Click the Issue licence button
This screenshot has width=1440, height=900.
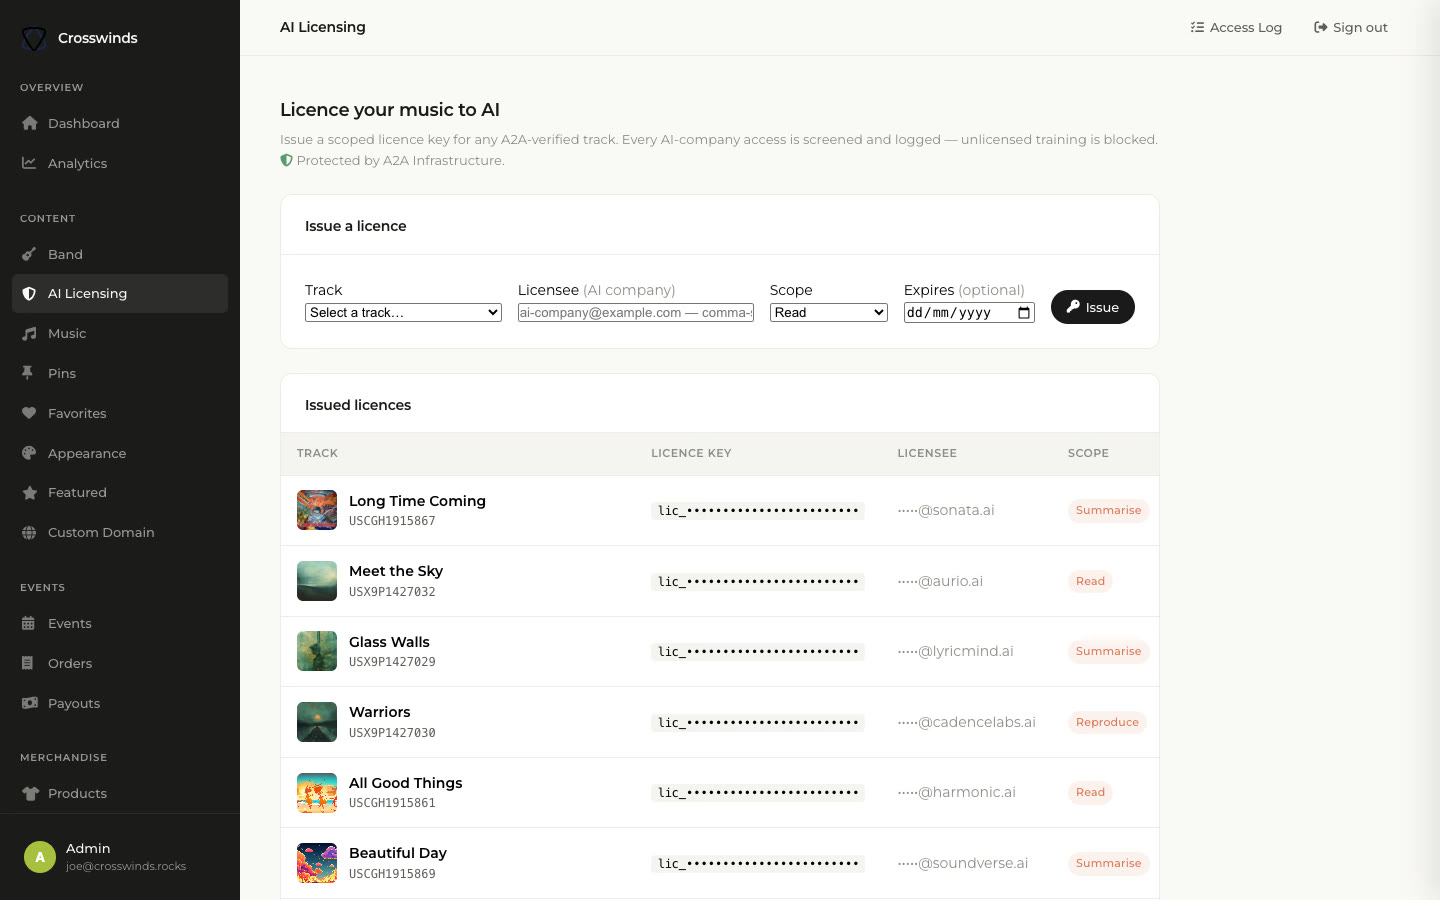(1092, 307)
